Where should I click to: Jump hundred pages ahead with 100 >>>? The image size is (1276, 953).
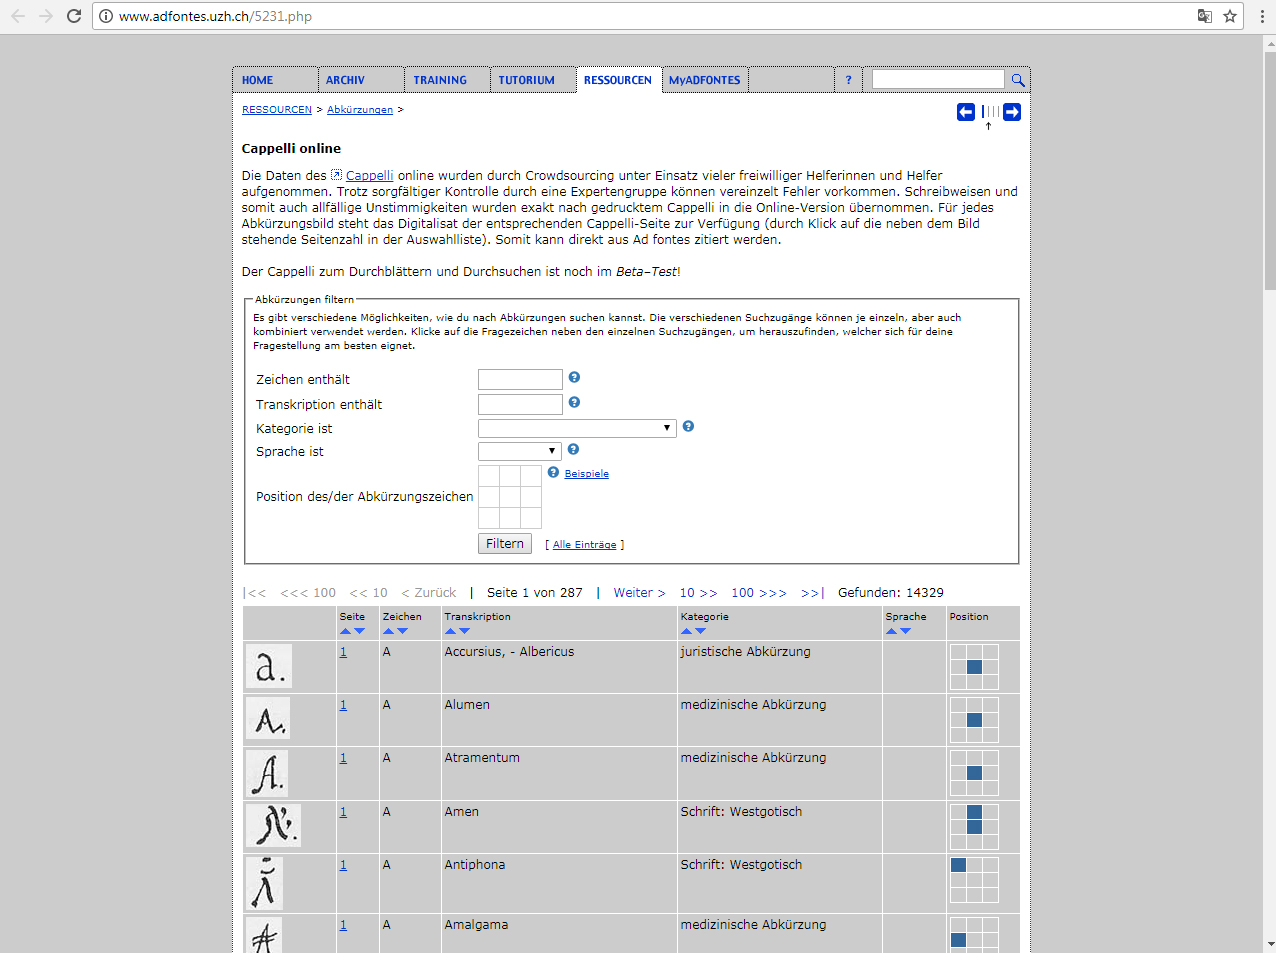pos(758,593)
